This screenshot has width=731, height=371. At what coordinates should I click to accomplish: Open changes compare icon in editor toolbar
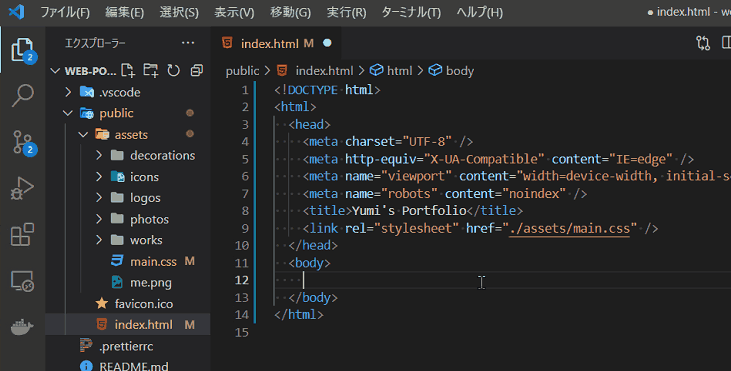click(703, 43)
